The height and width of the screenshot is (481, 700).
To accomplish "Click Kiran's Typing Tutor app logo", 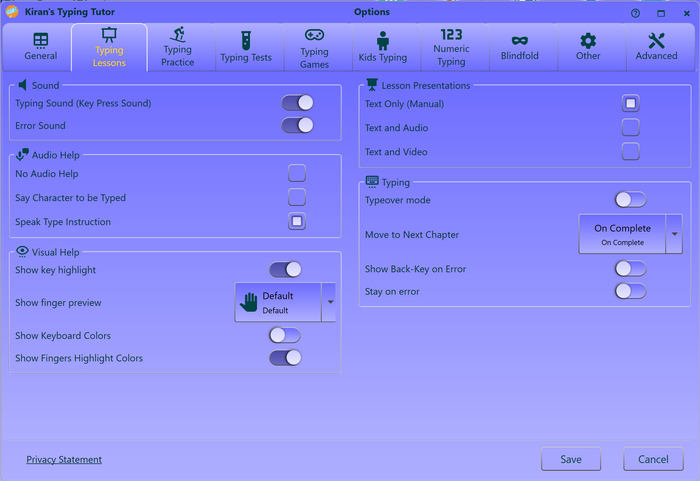I will pyautogui.click(x=12, y=12).
